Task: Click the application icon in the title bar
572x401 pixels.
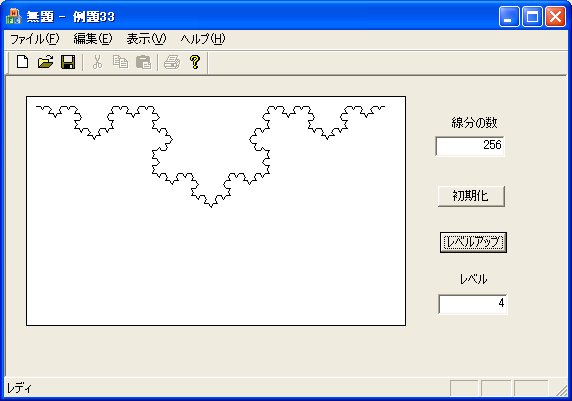Action: point(13,17)
